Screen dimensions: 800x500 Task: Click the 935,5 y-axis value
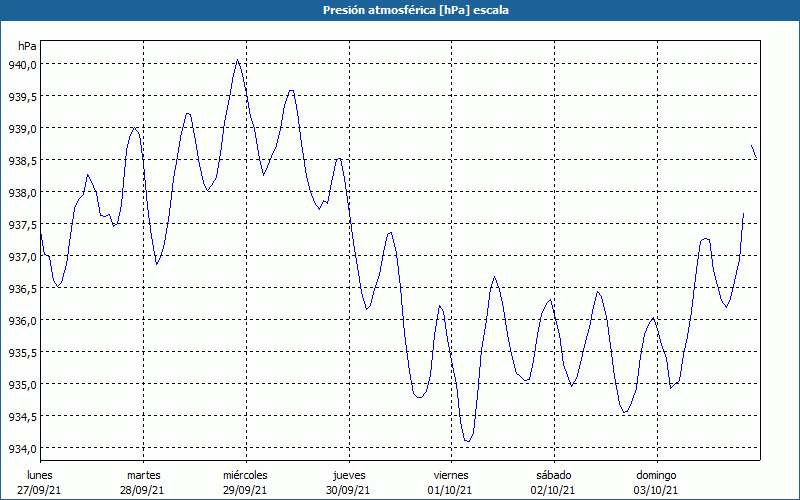click(x=22, y=353)
